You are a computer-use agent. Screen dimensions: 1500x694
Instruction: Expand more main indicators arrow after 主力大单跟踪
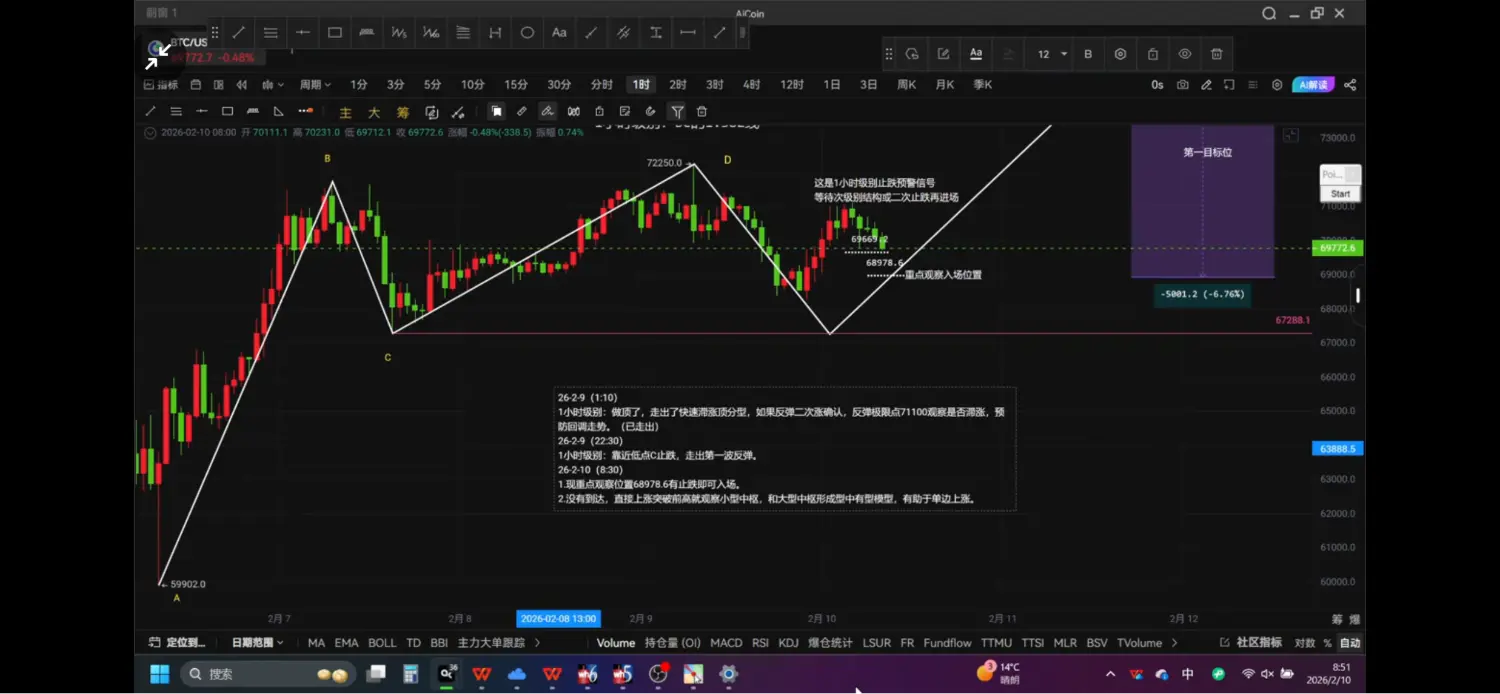point(537,643)
